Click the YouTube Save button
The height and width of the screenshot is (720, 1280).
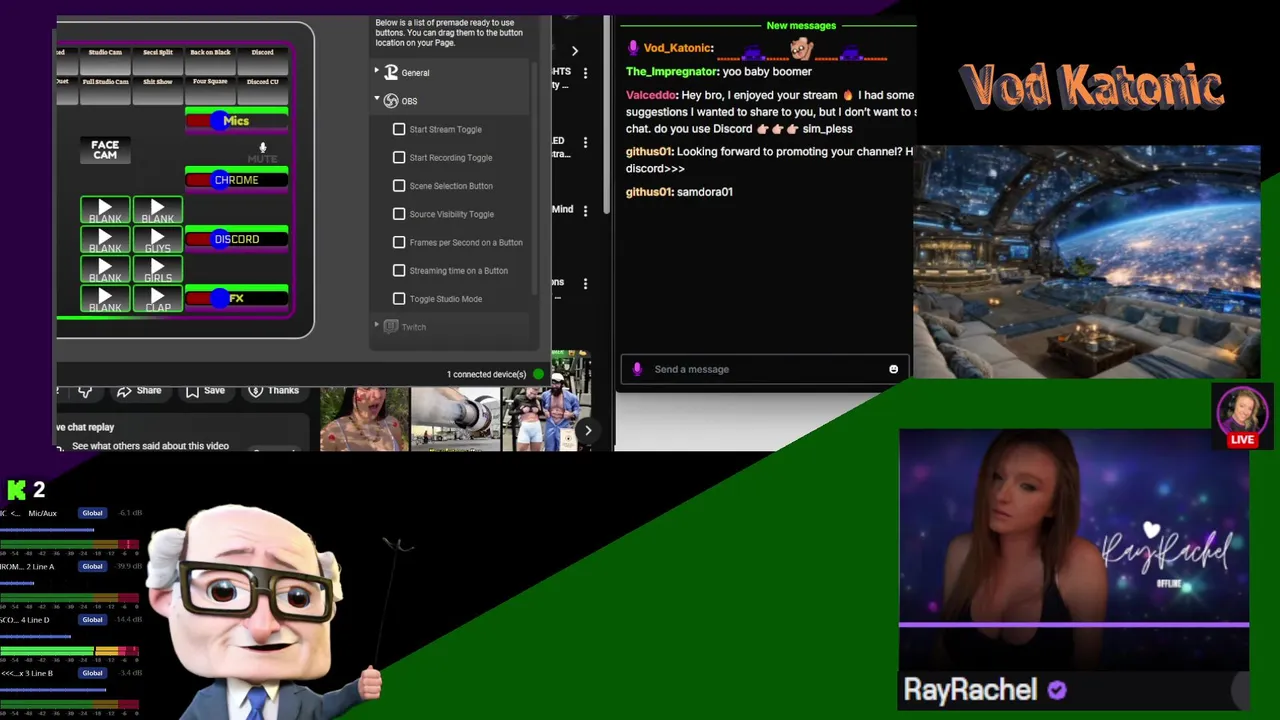tap(205, 390)
